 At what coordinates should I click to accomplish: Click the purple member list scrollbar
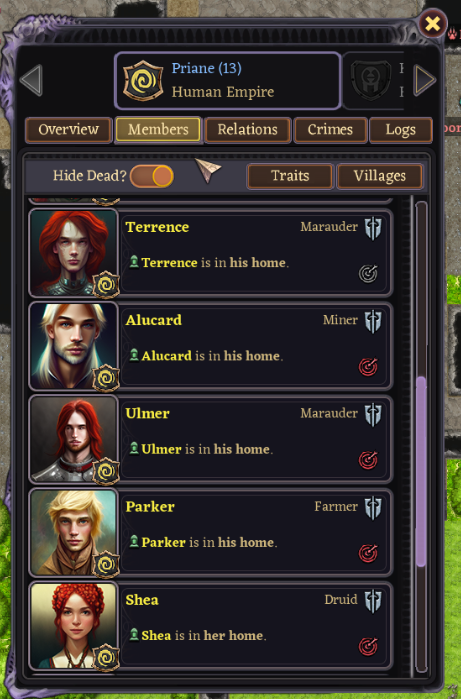pos(421,472)
